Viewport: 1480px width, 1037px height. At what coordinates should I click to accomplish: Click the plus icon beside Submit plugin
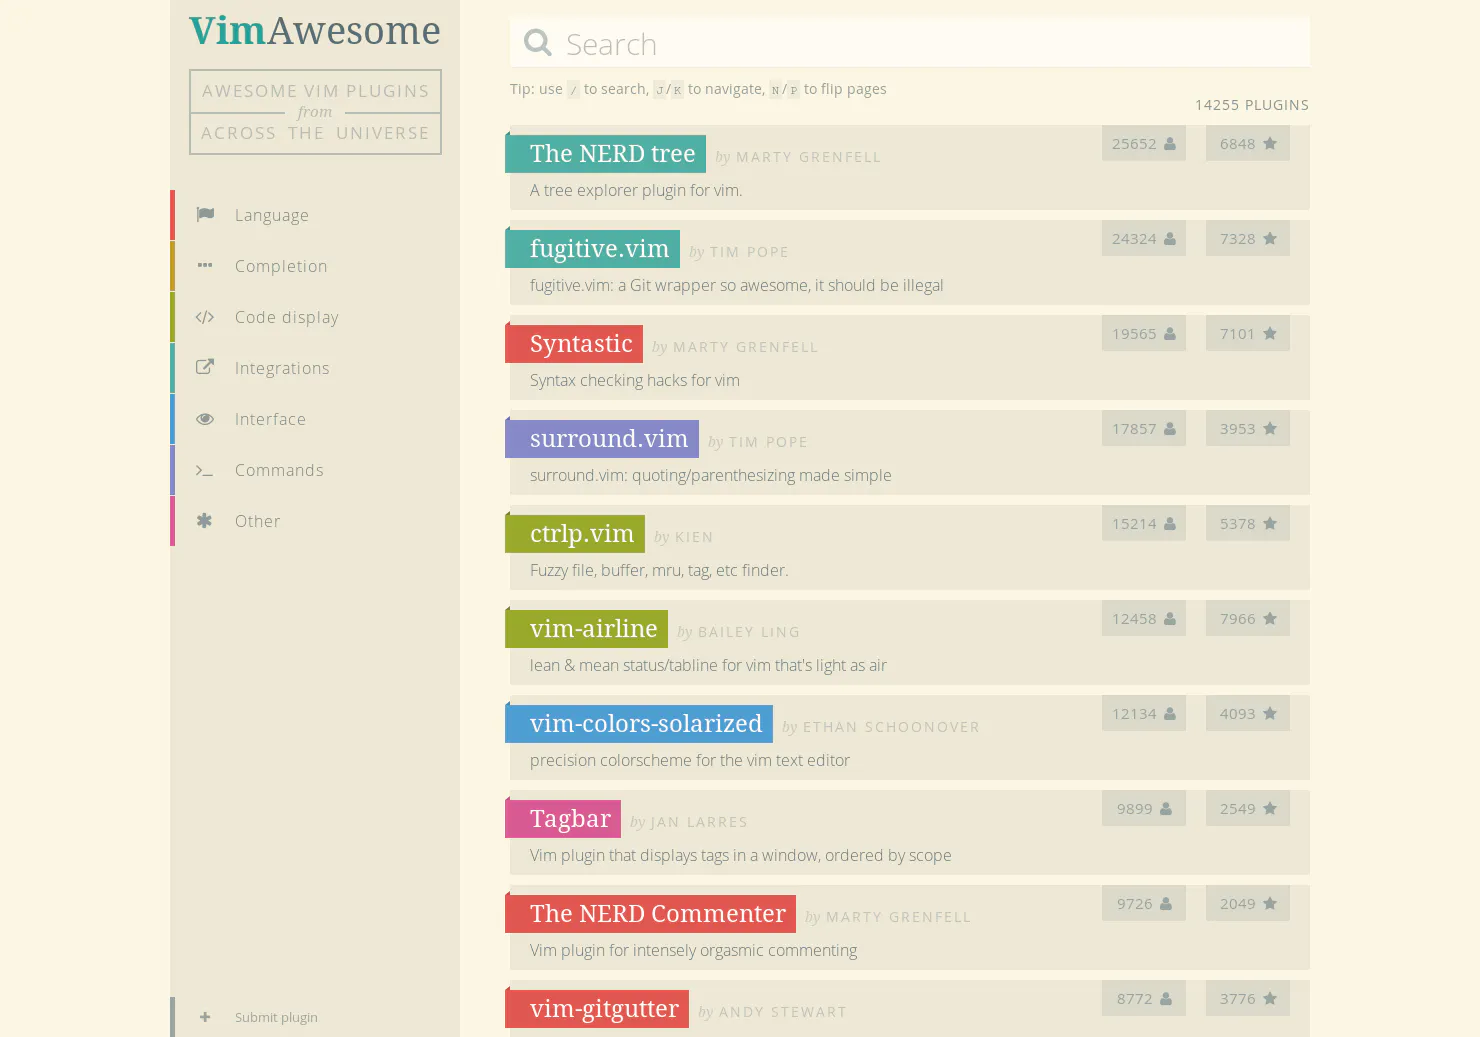[205, 1017]
